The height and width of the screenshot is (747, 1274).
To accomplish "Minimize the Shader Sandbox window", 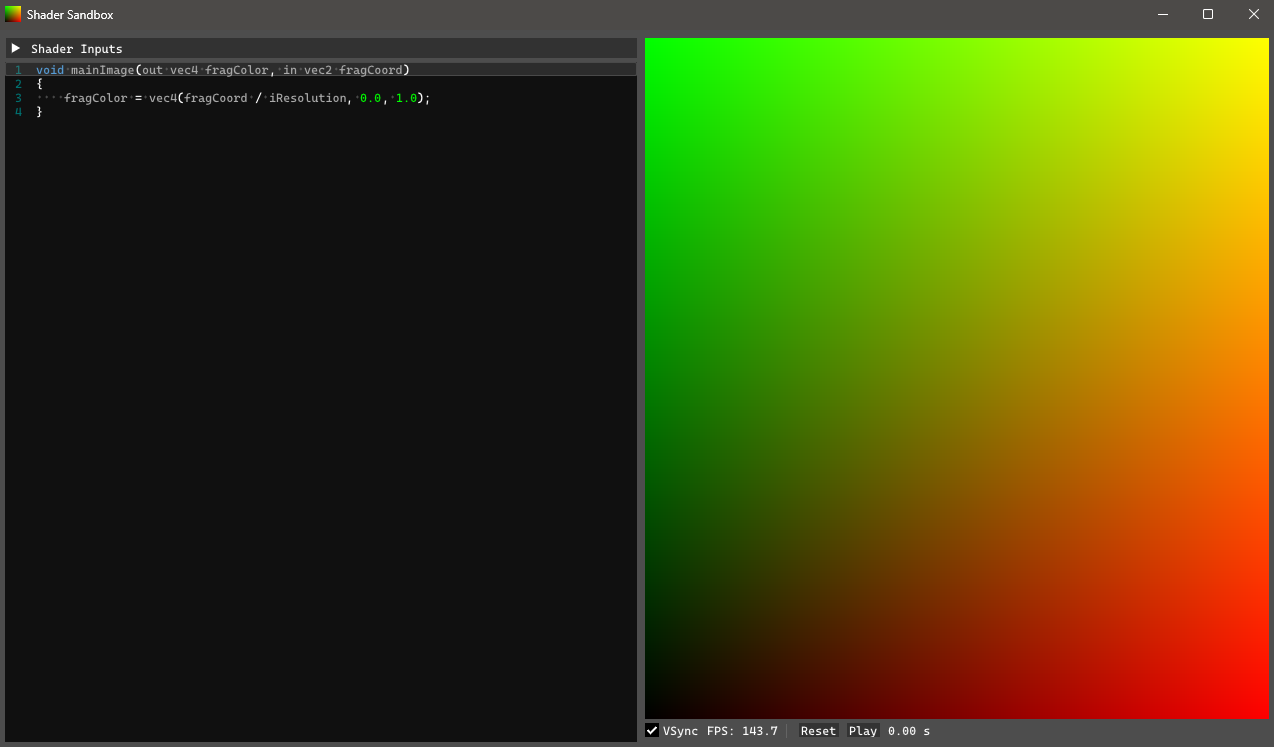I will pyautogui.click(x=1163, y=14).
